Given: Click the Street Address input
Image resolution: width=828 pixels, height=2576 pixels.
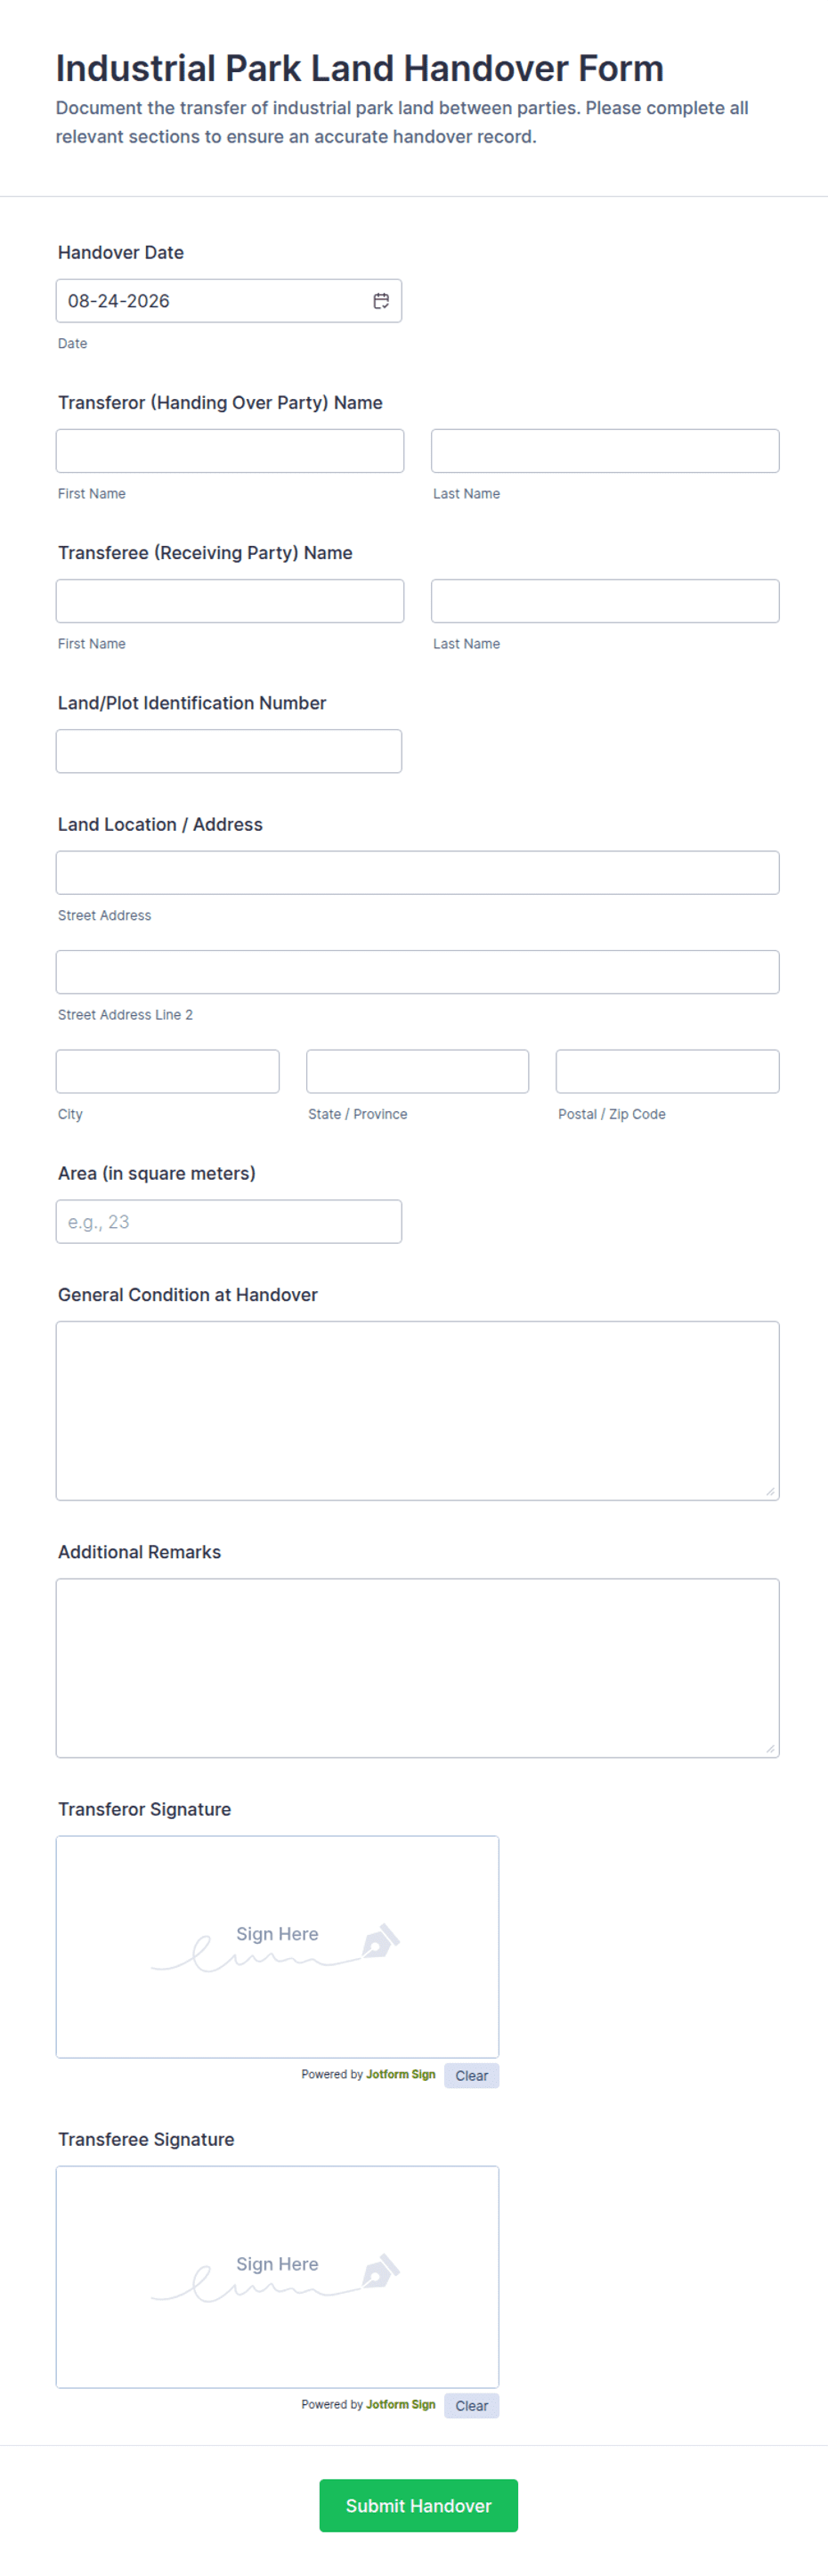Looking at the screenshot, I should (x=417, y=873).
